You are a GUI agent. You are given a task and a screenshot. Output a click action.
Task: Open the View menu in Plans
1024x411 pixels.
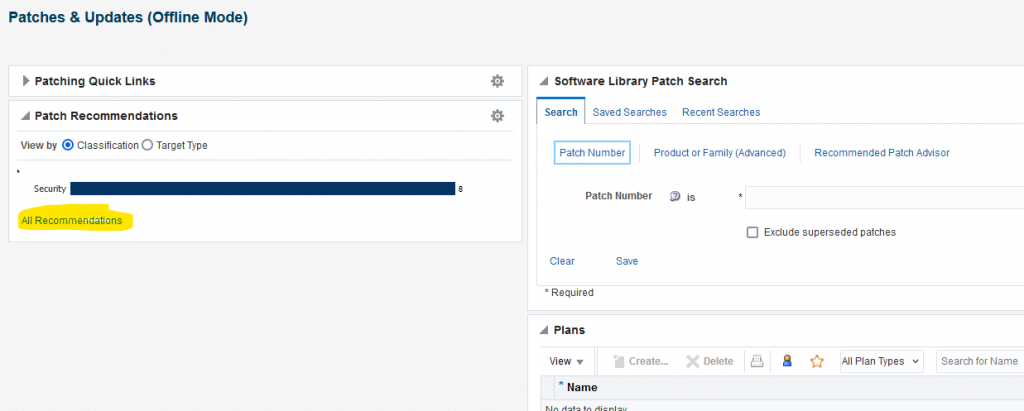pos(566,361)
